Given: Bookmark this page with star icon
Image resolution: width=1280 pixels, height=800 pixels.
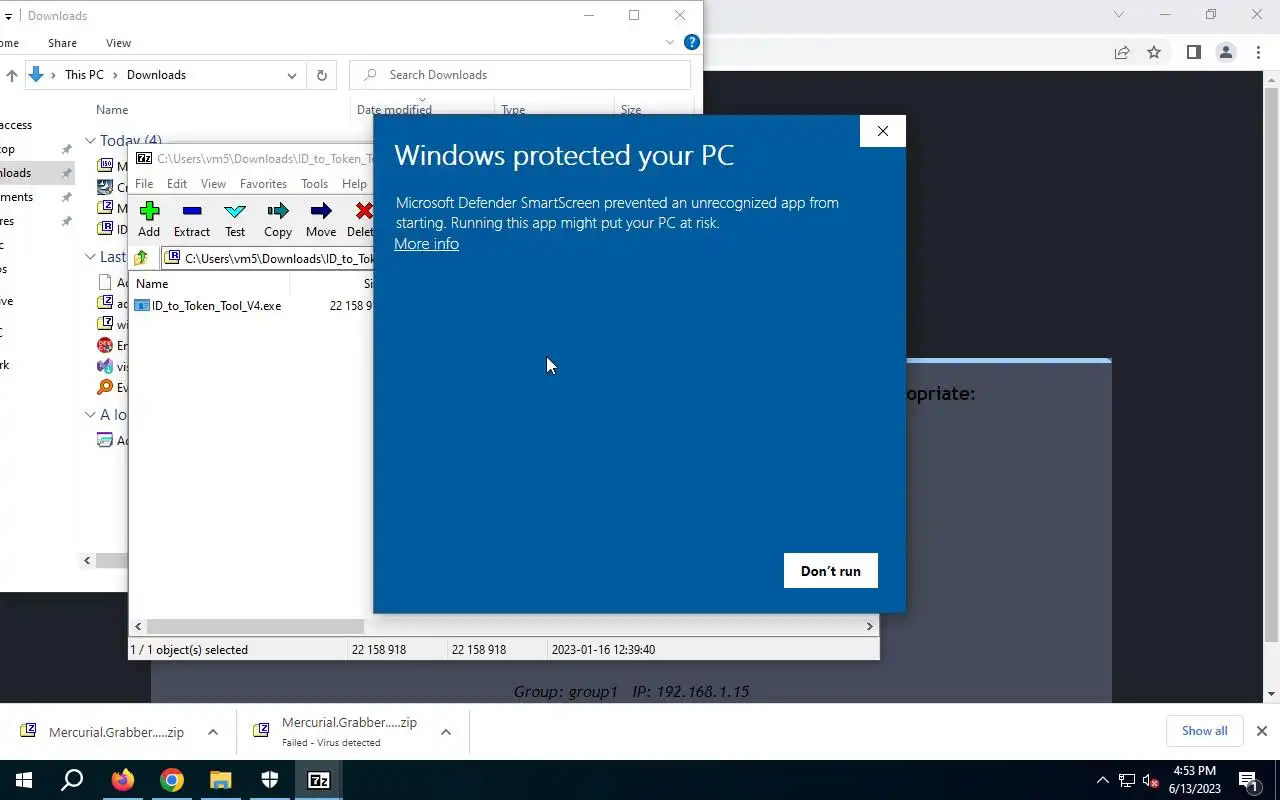Looking at the screenshot, I should (x=1154, y=52).
